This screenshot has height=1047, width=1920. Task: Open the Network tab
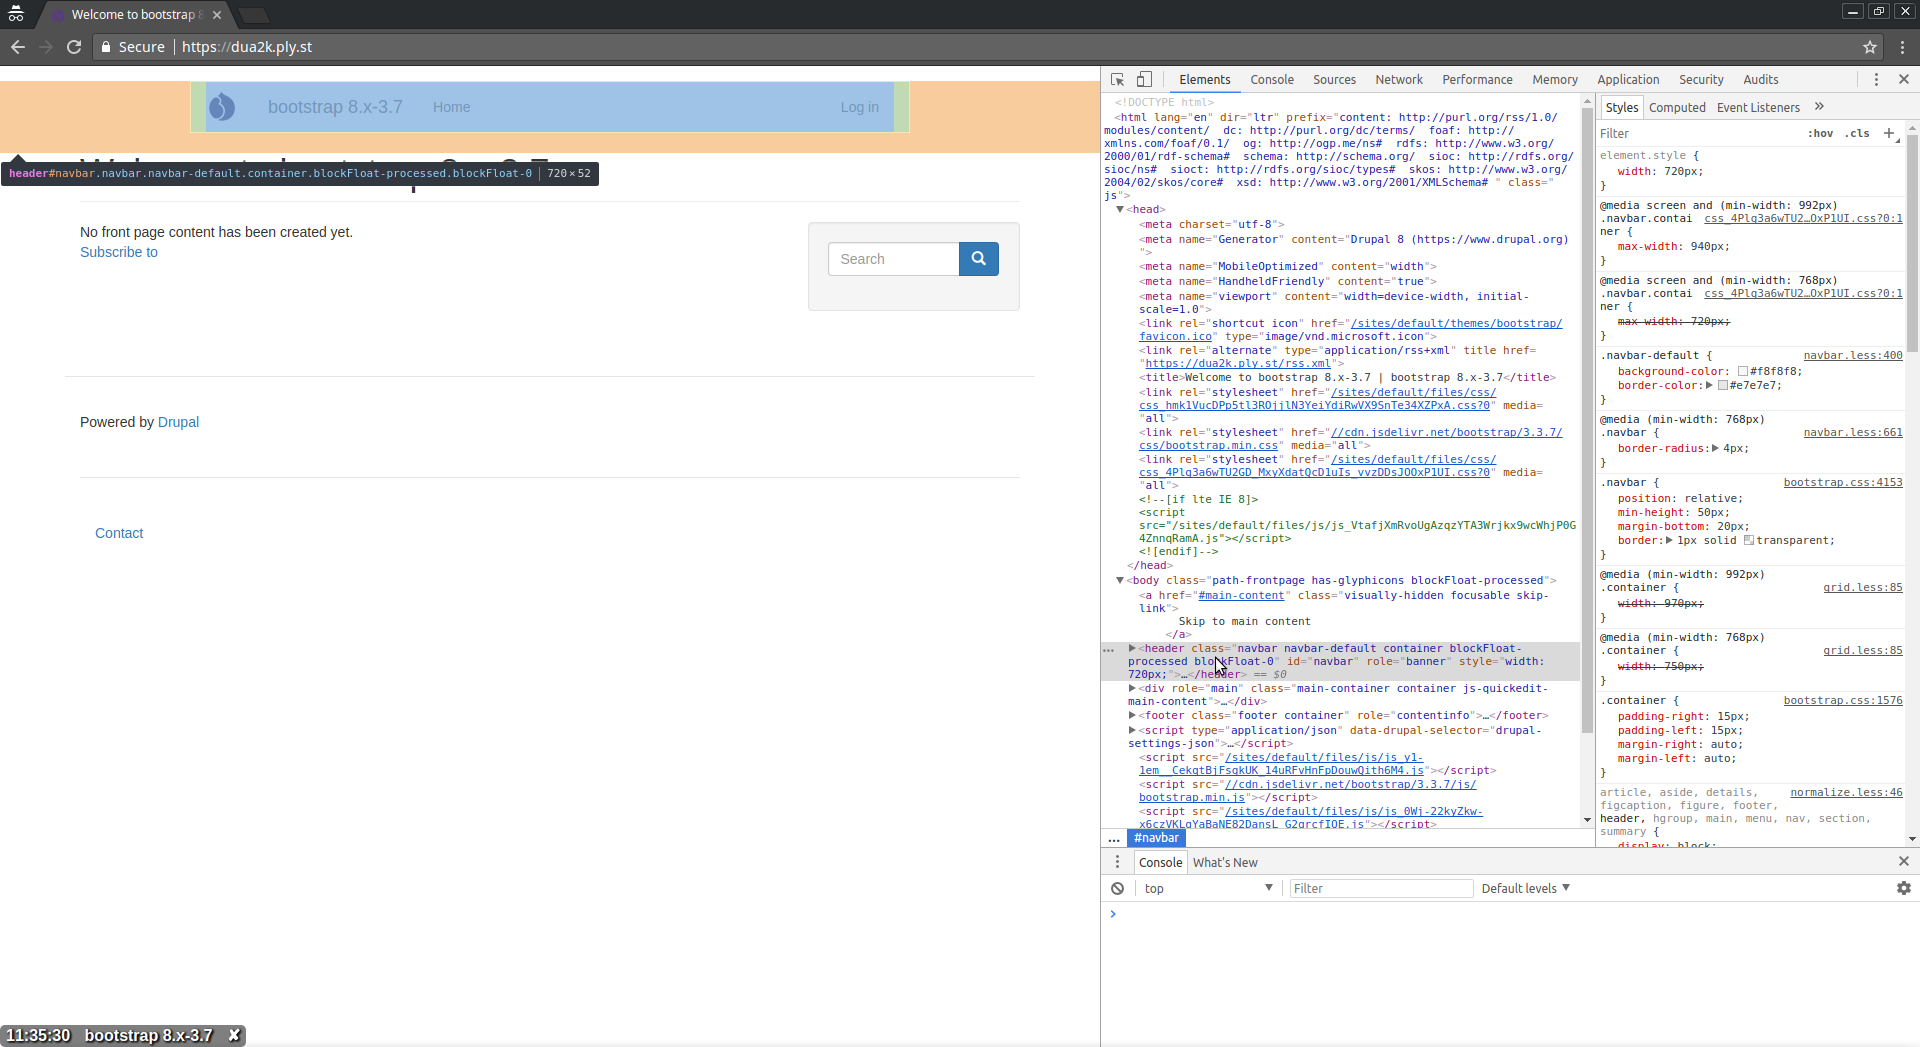(x=1399, y=79)
